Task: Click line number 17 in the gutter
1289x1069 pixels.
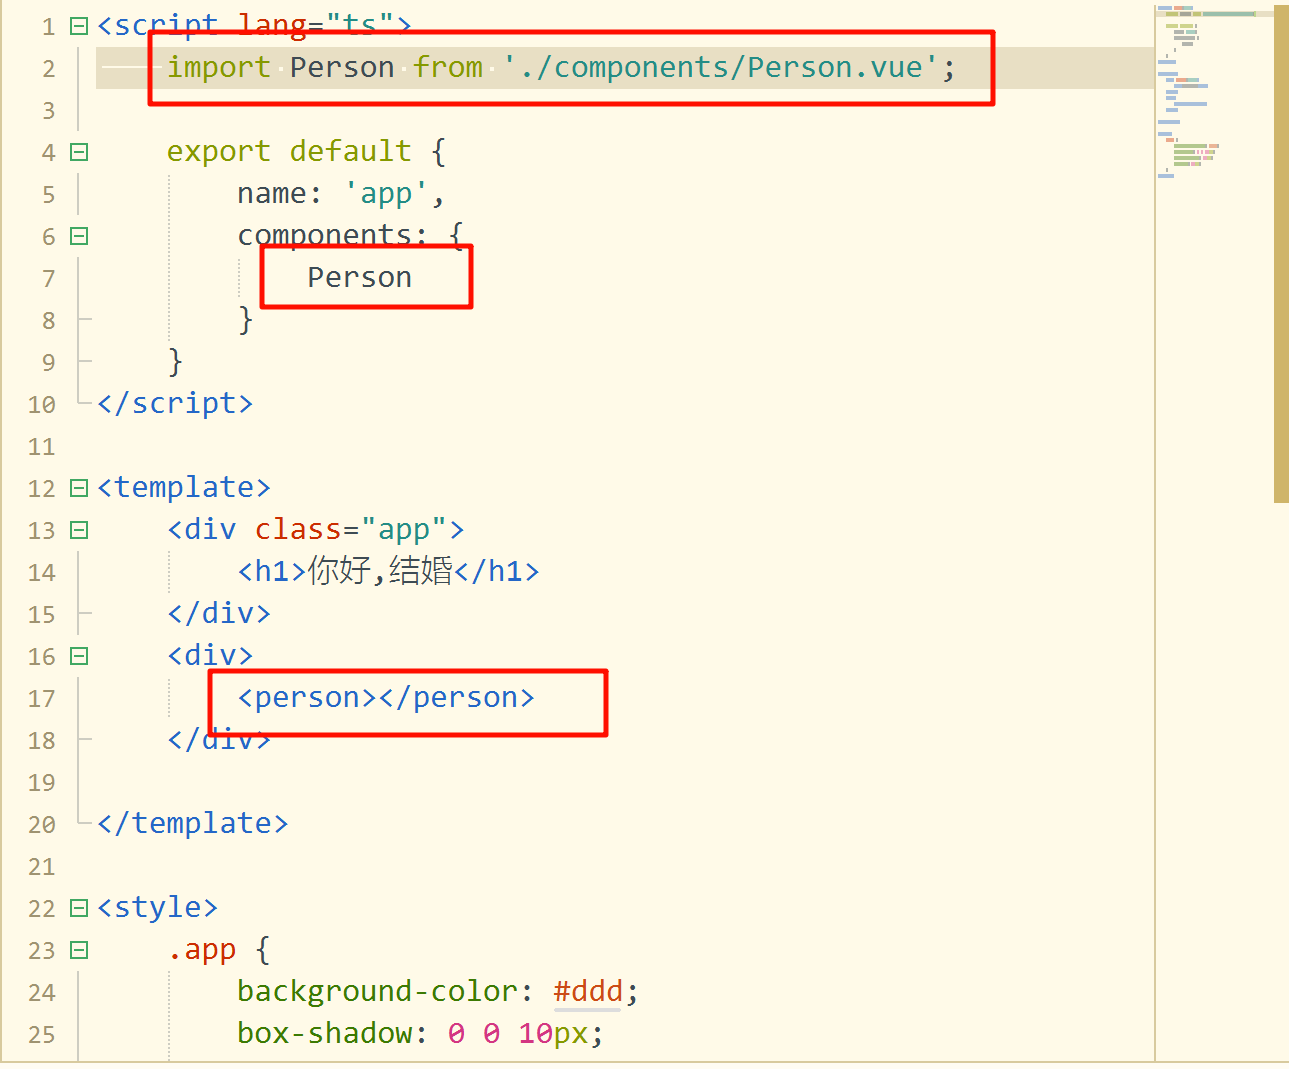Action: [42, 699]
